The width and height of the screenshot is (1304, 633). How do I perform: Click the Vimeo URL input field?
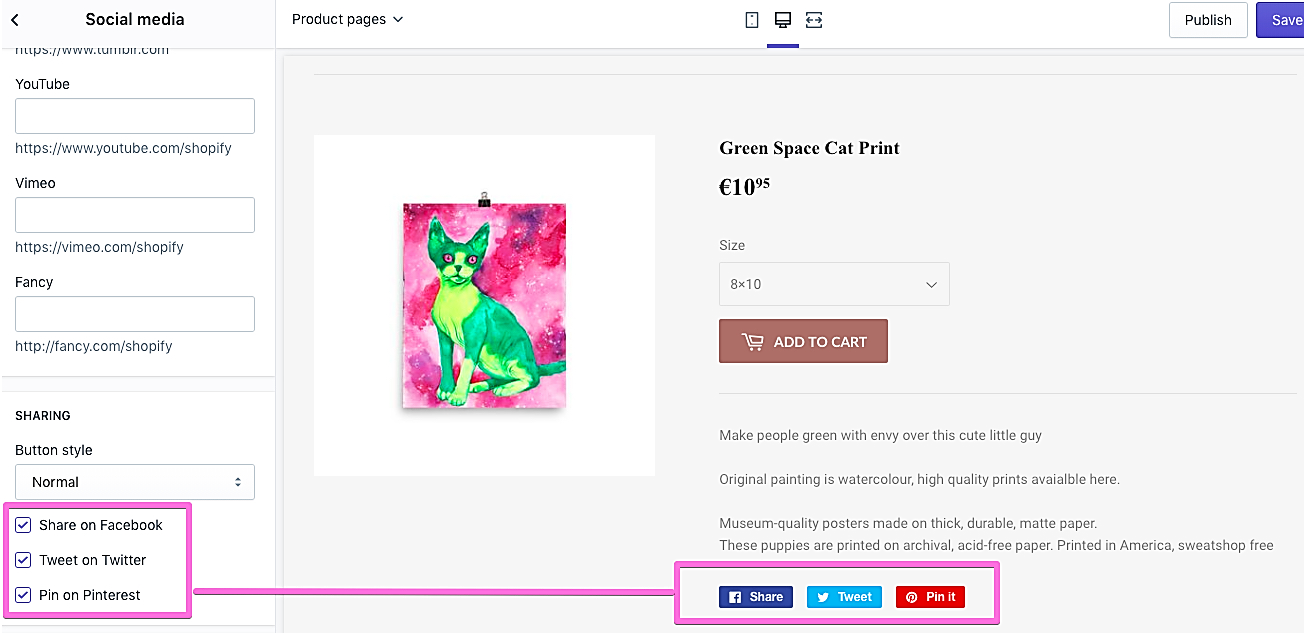[135, 215]
